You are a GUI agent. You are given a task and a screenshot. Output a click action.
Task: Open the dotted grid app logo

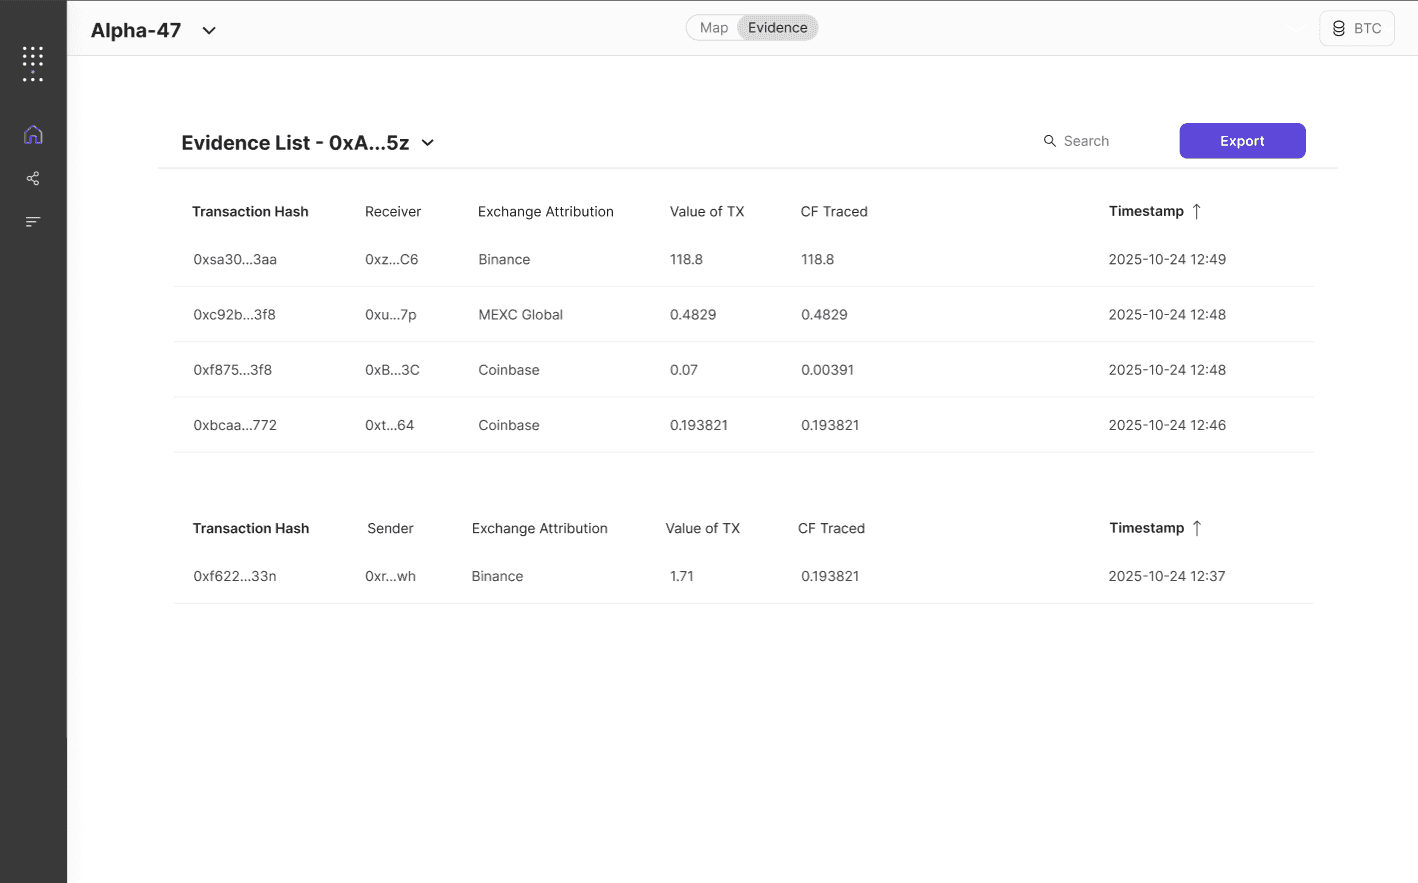(33, 63)
